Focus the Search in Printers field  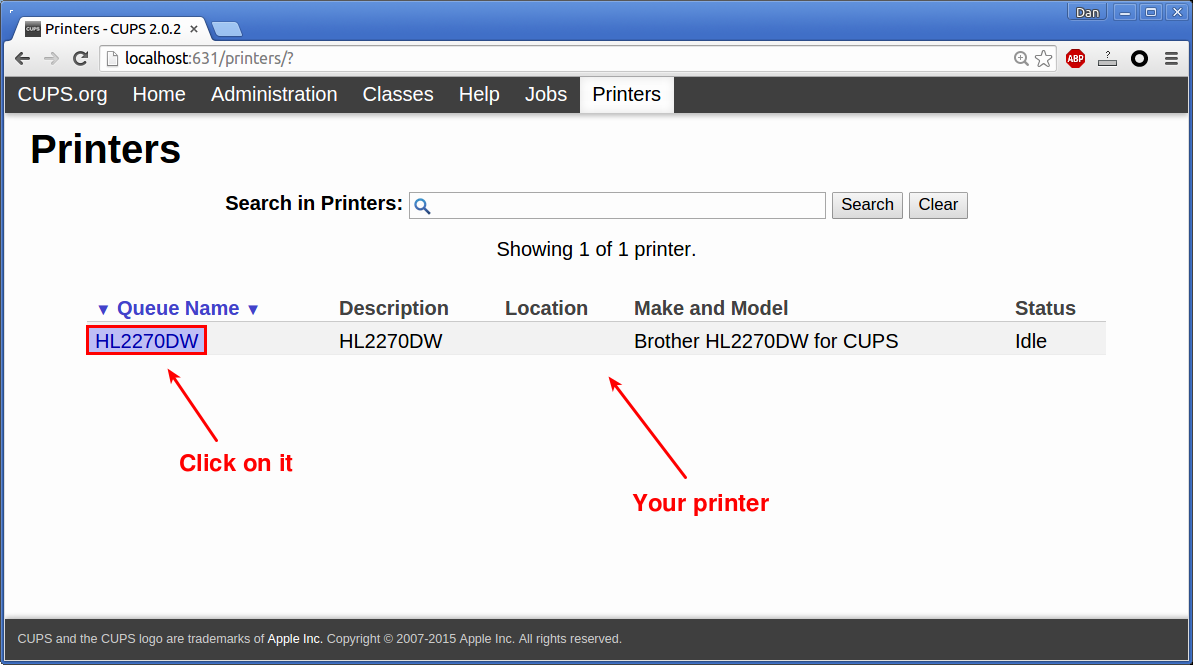(x=617, y=205)
